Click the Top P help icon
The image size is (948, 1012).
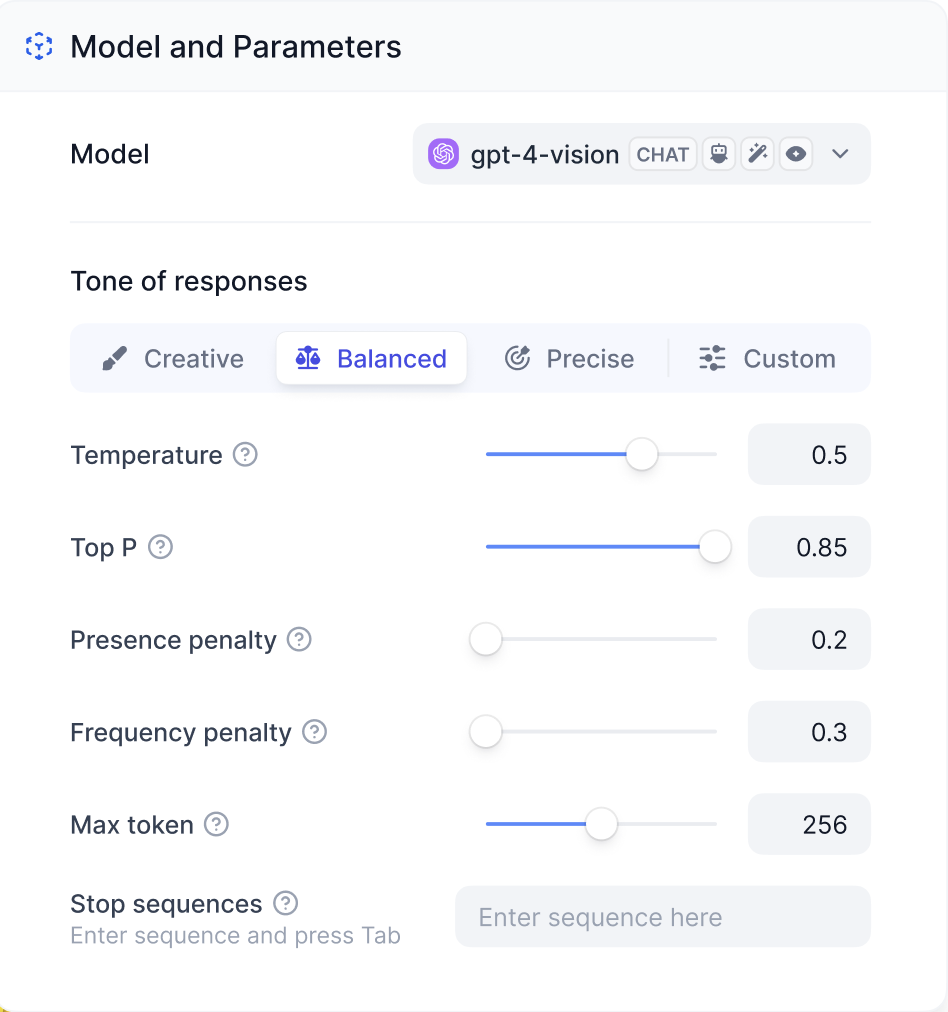[160, 547]
